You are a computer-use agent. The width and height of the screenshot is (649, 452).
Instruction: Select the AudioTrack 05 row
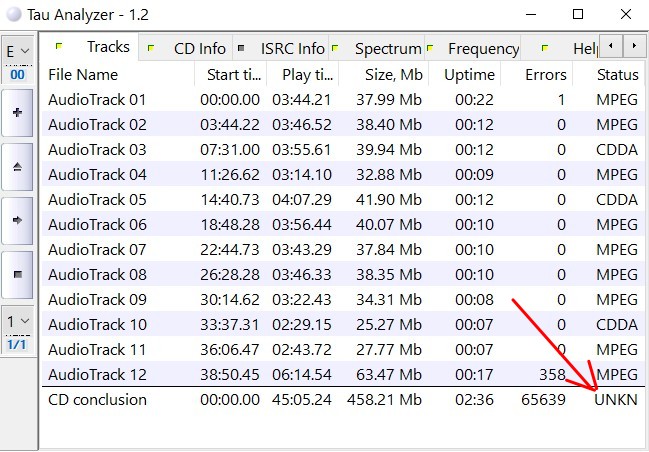97,200
